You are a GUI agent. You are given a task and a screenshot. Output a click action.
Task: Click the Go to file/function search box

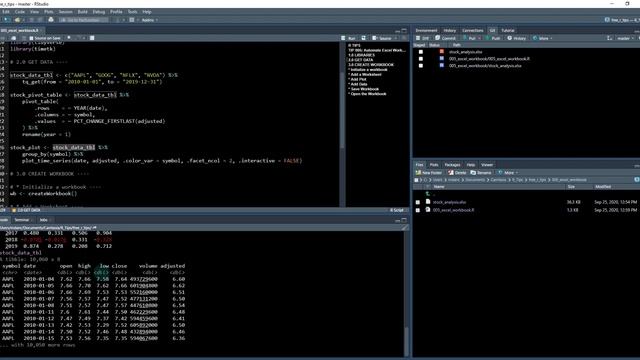(x=84, y=20)
